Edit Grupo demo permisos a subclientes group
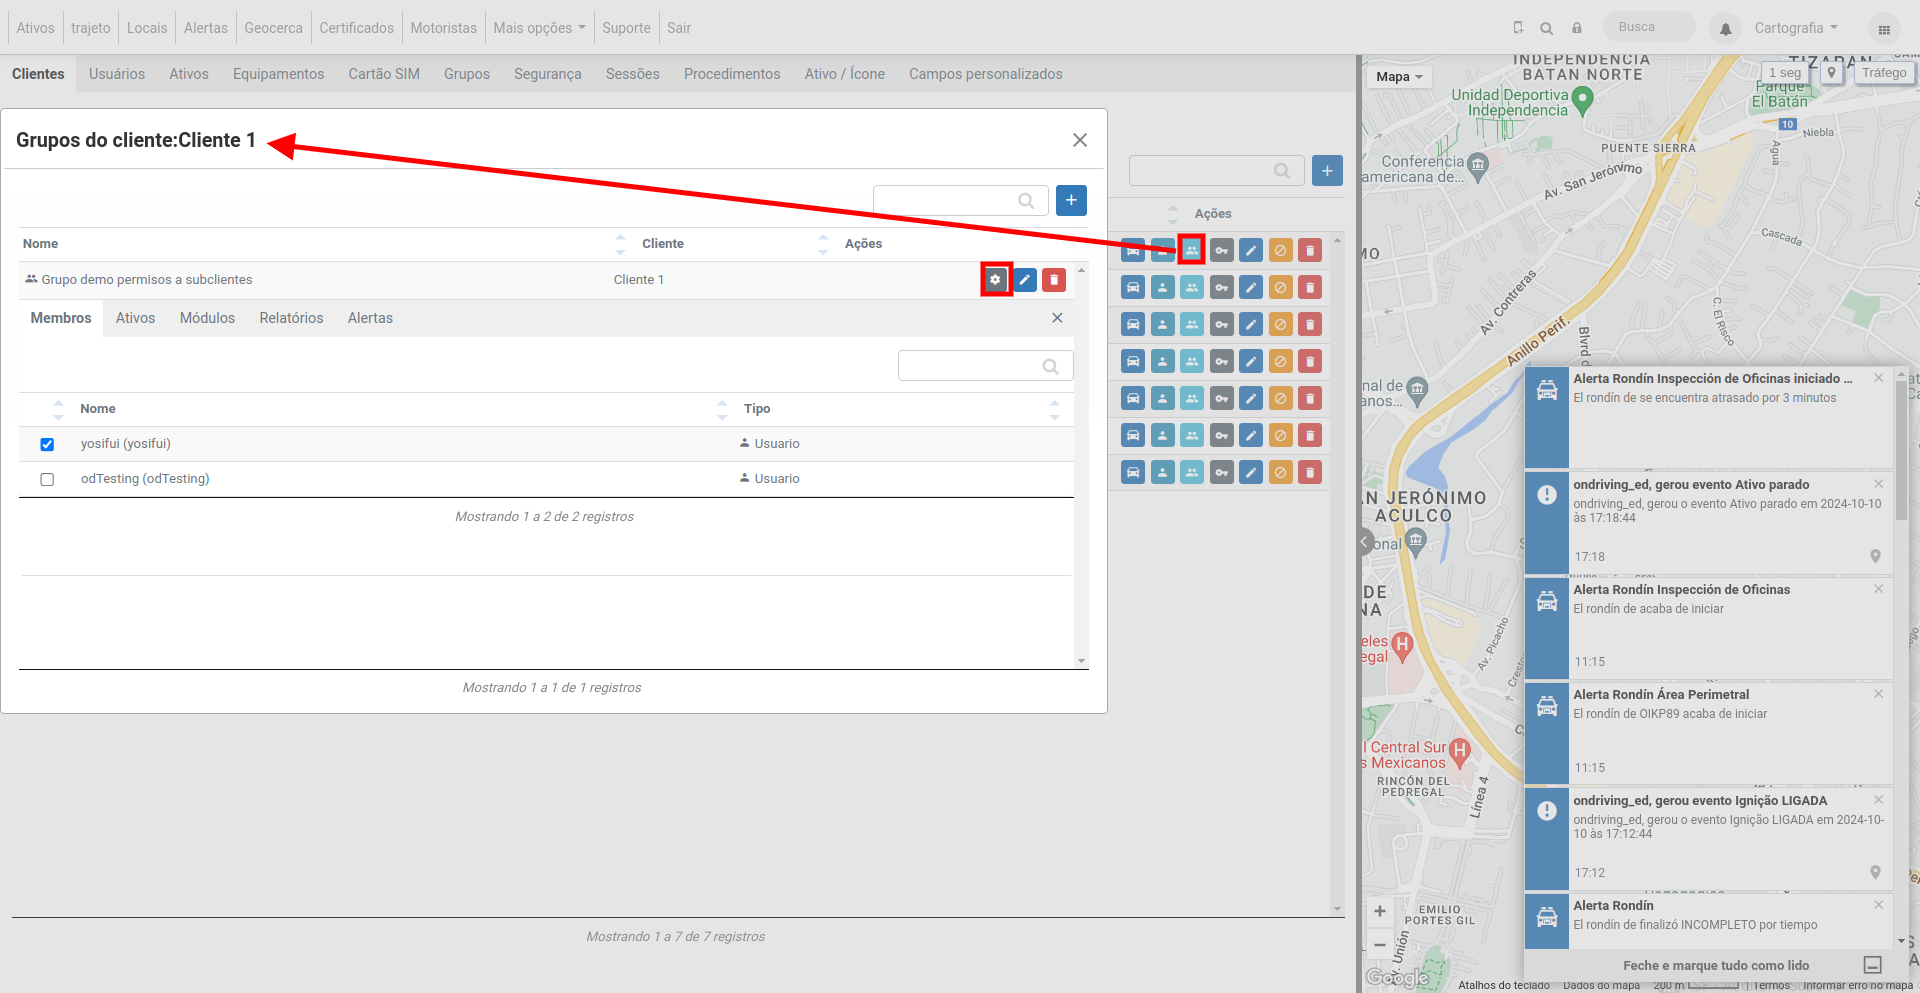Viewport: 1920px width, 993px height. pyautogui.click(x=1025, y=280)
